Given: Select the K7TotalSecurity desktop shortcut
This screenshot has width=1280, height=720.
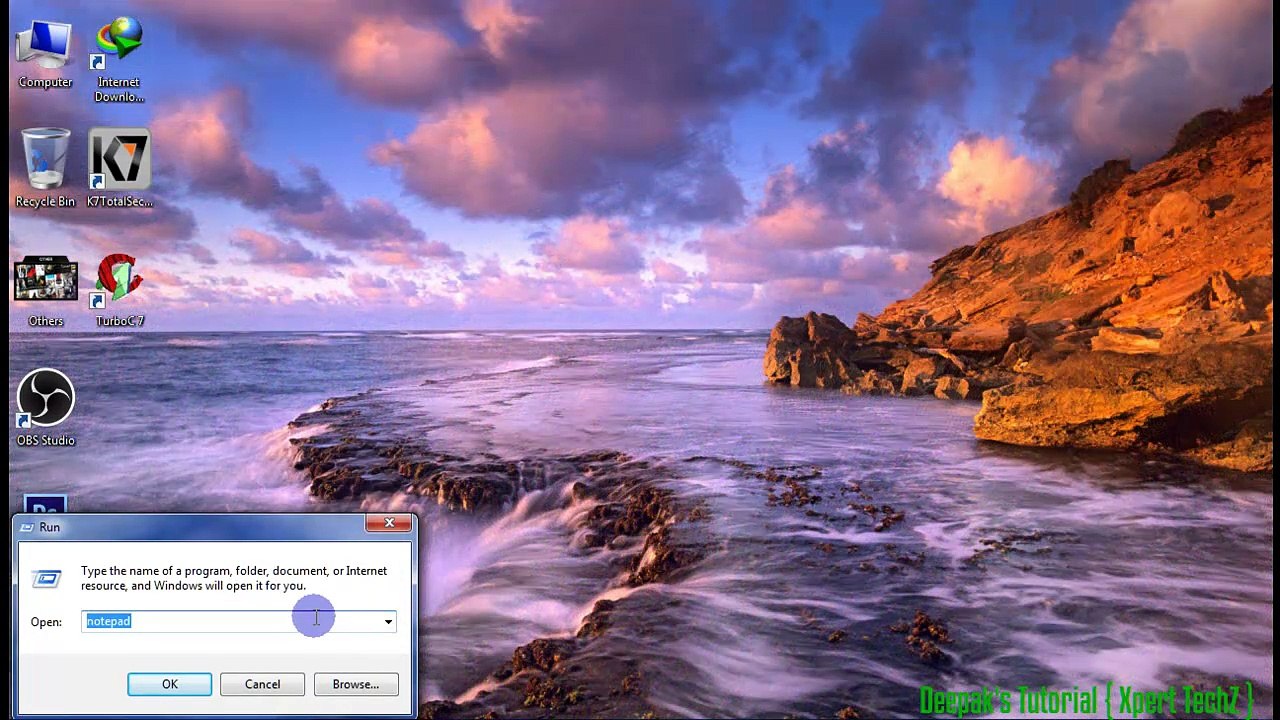Looking at the screenshot, I should (119, 168).
